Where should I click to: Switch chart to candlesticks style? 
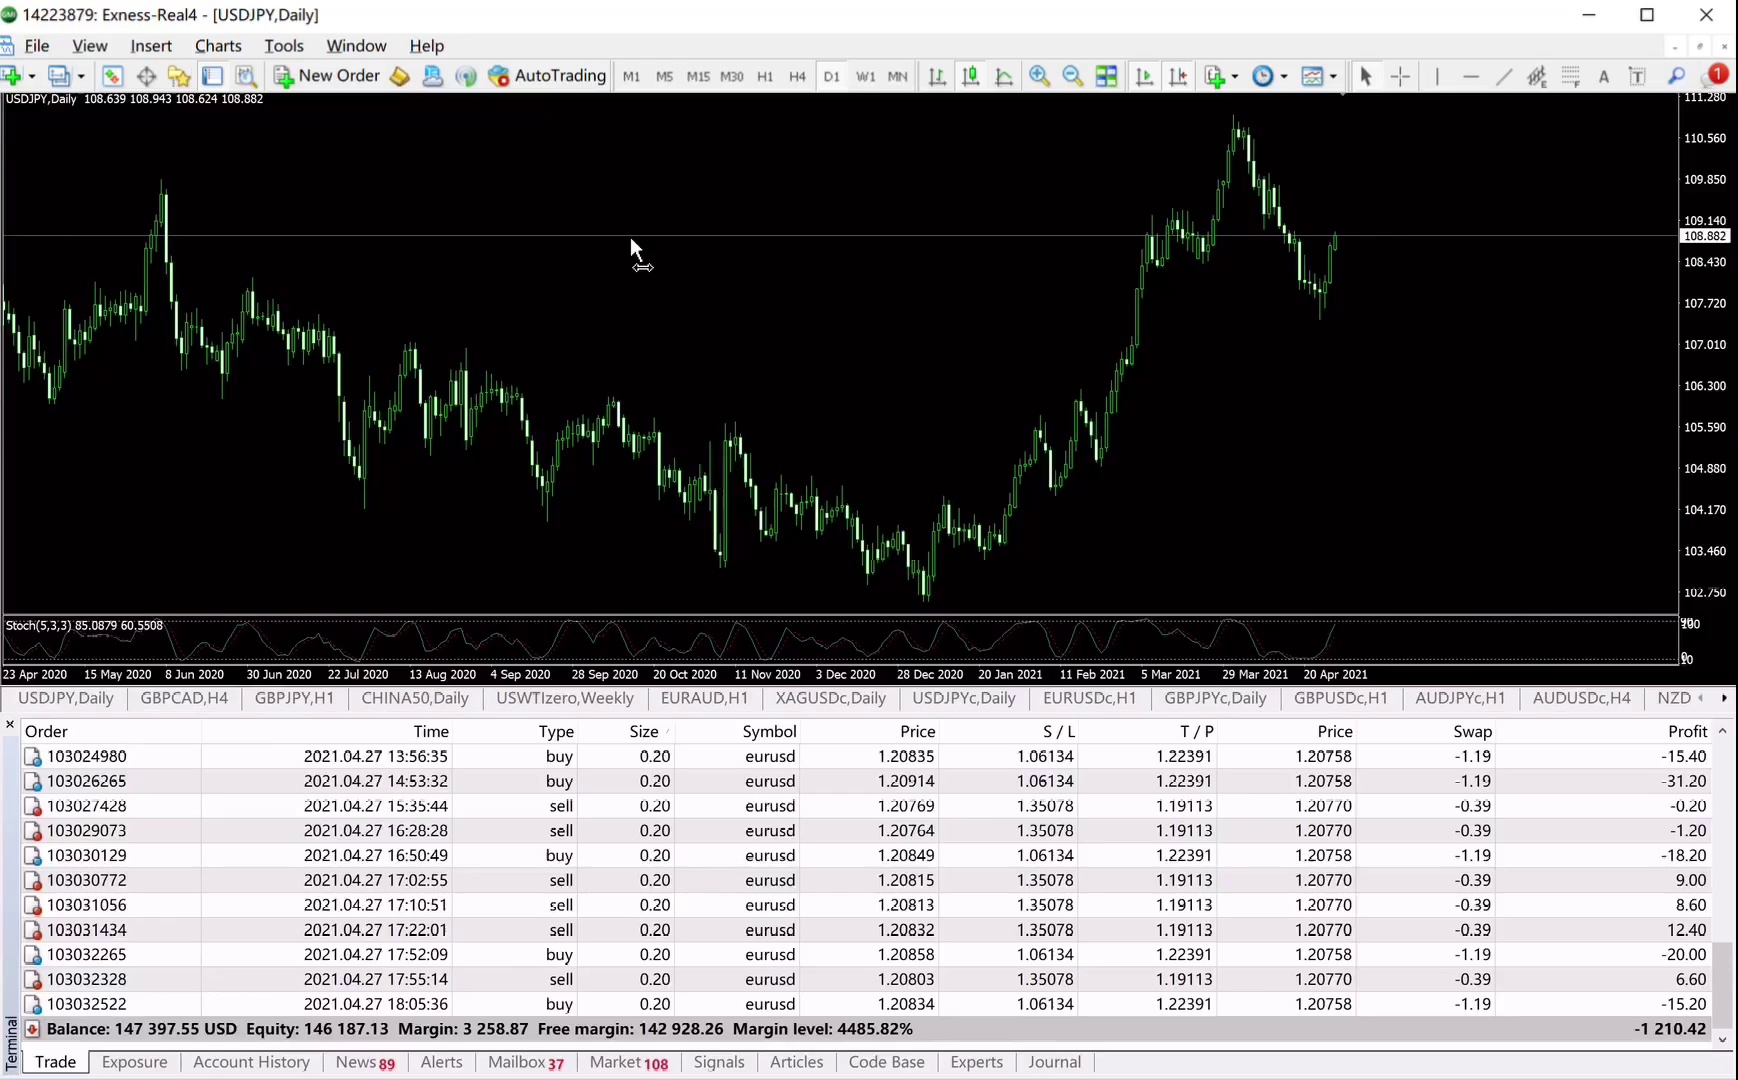[970, 76]
